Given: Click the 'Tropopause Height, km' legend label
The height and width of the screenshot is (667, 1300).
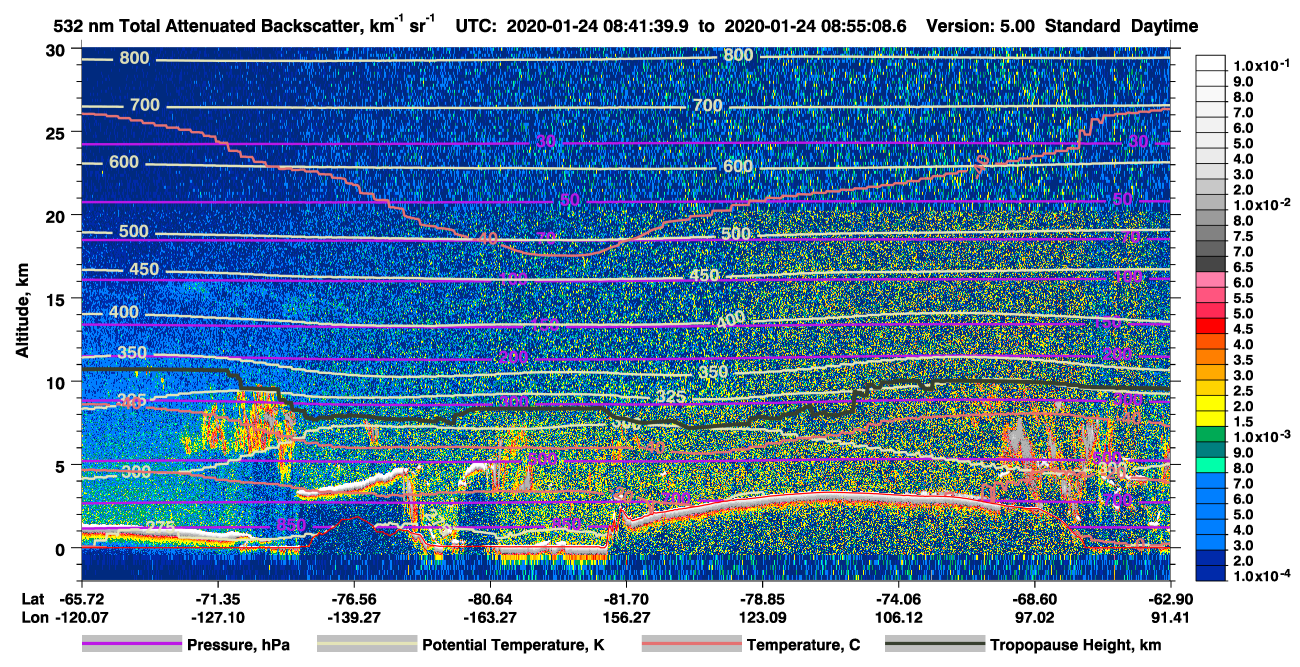Looking at the screenshot, I should [1076, 645].
